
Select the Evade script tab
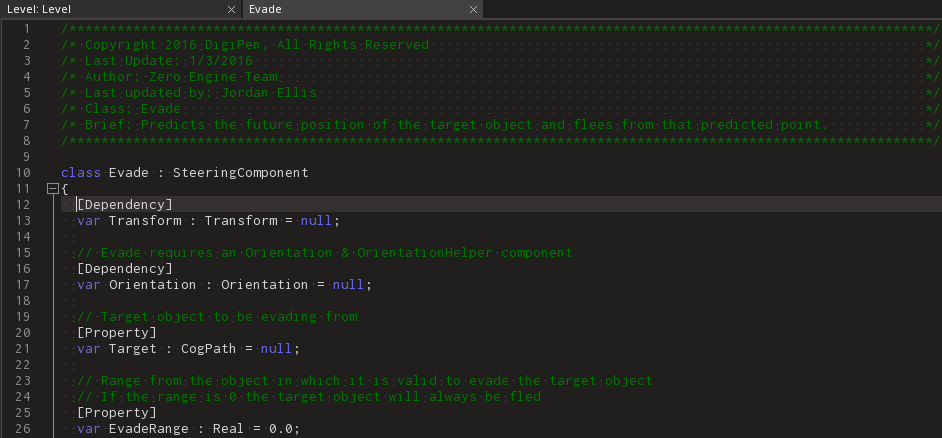(x=362, y=9)
